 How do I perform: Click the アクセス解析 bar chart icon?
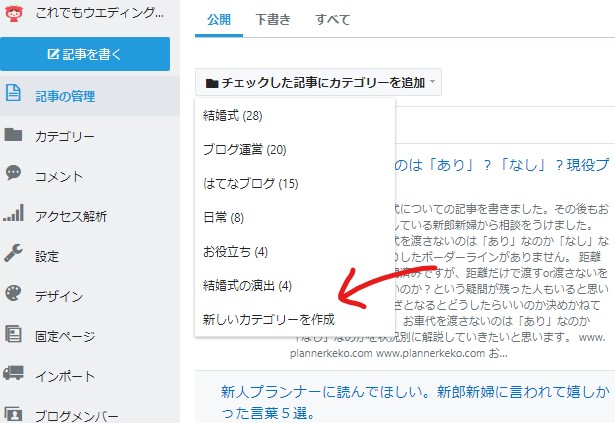tap(13, 213)
